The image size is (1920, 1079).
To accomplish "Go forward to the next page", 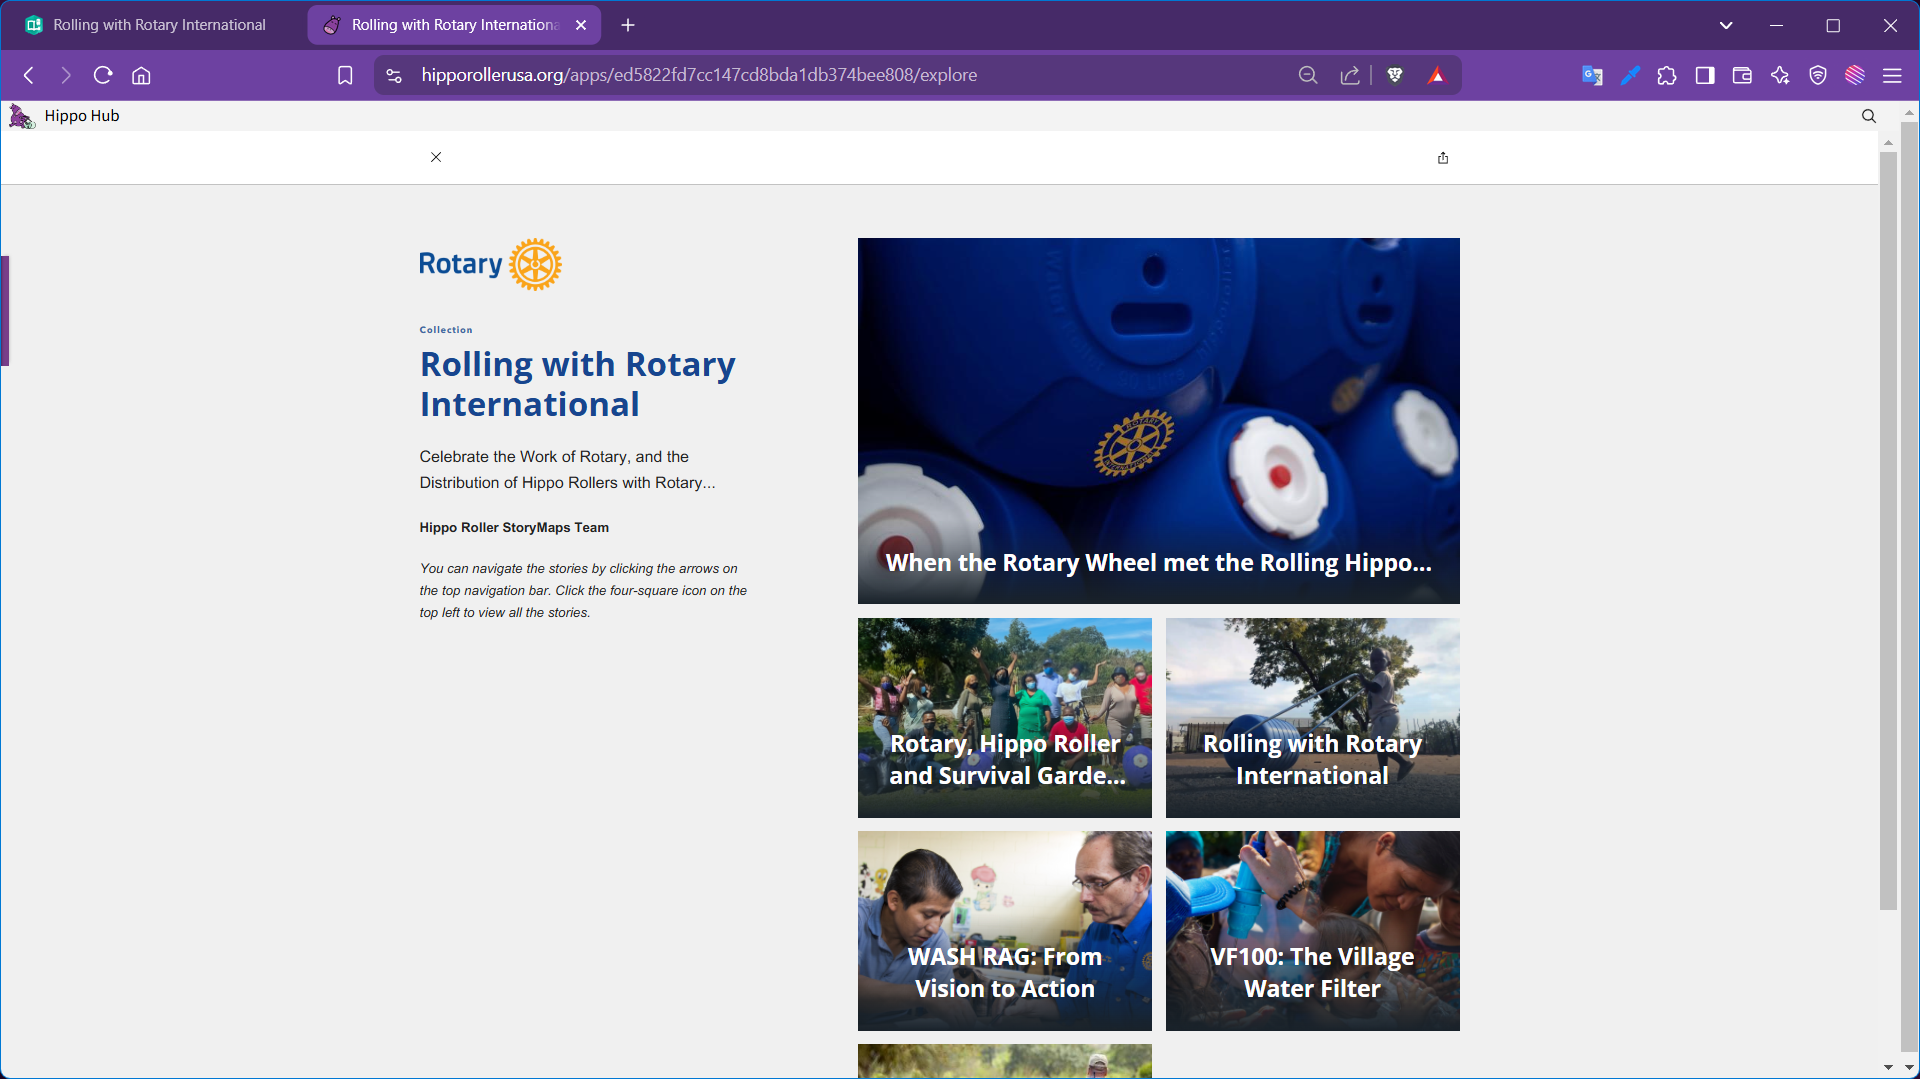I will 66,75.
